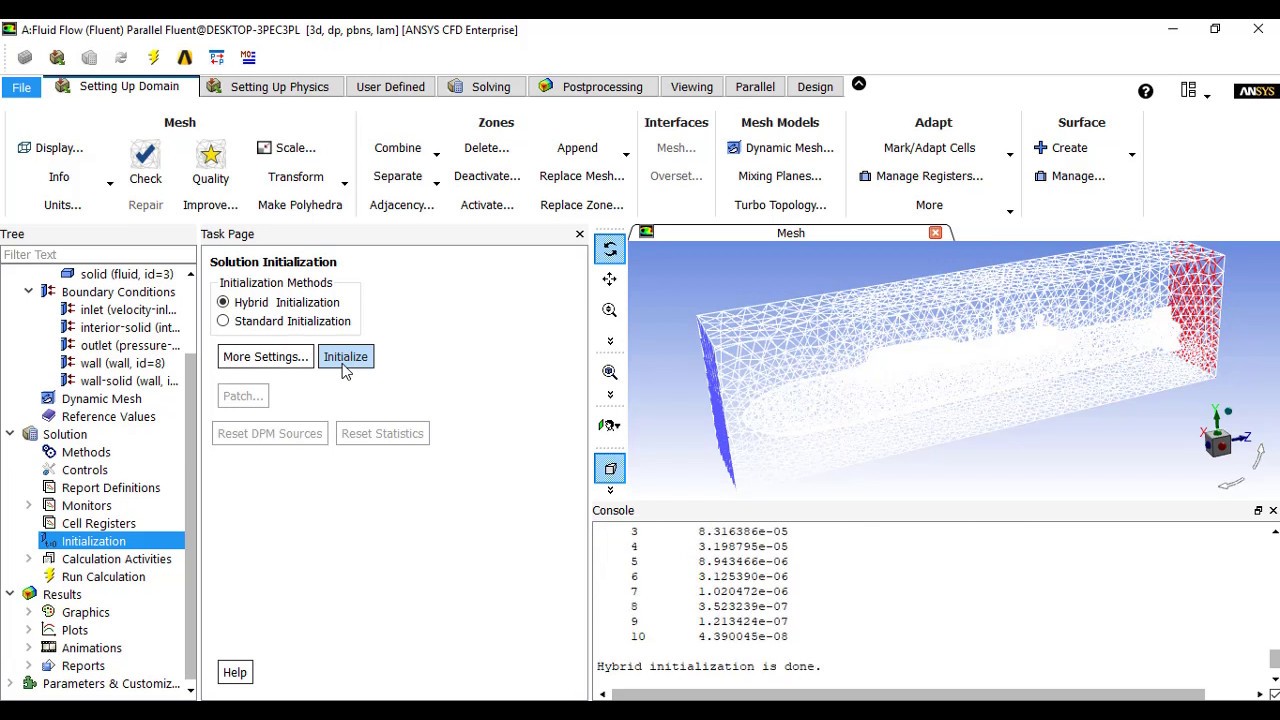Select Reference Values in the tree
This screenshot has height=720, width=1280.
point(108,417)
